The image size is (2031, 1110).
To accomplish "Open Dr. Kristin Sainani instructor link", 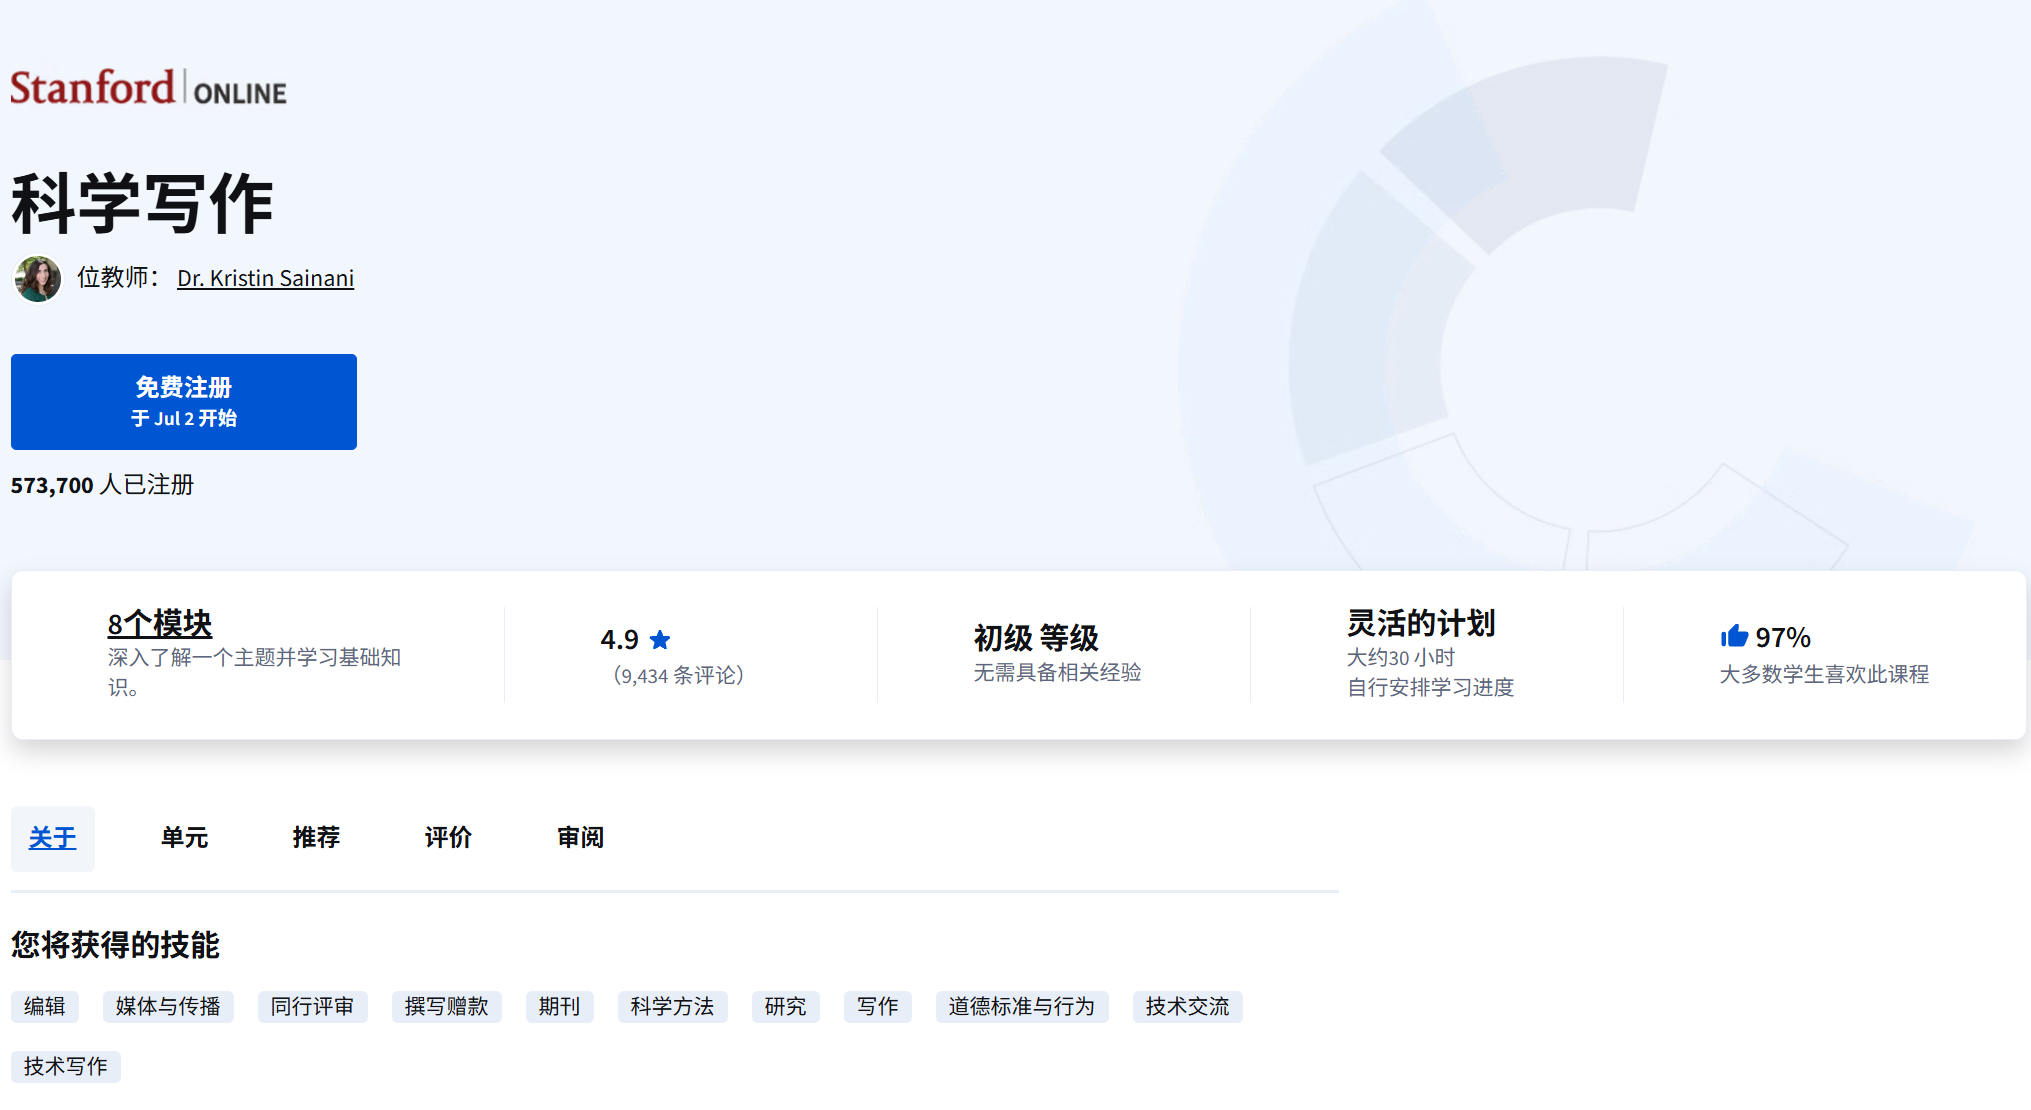I will 265,278.
